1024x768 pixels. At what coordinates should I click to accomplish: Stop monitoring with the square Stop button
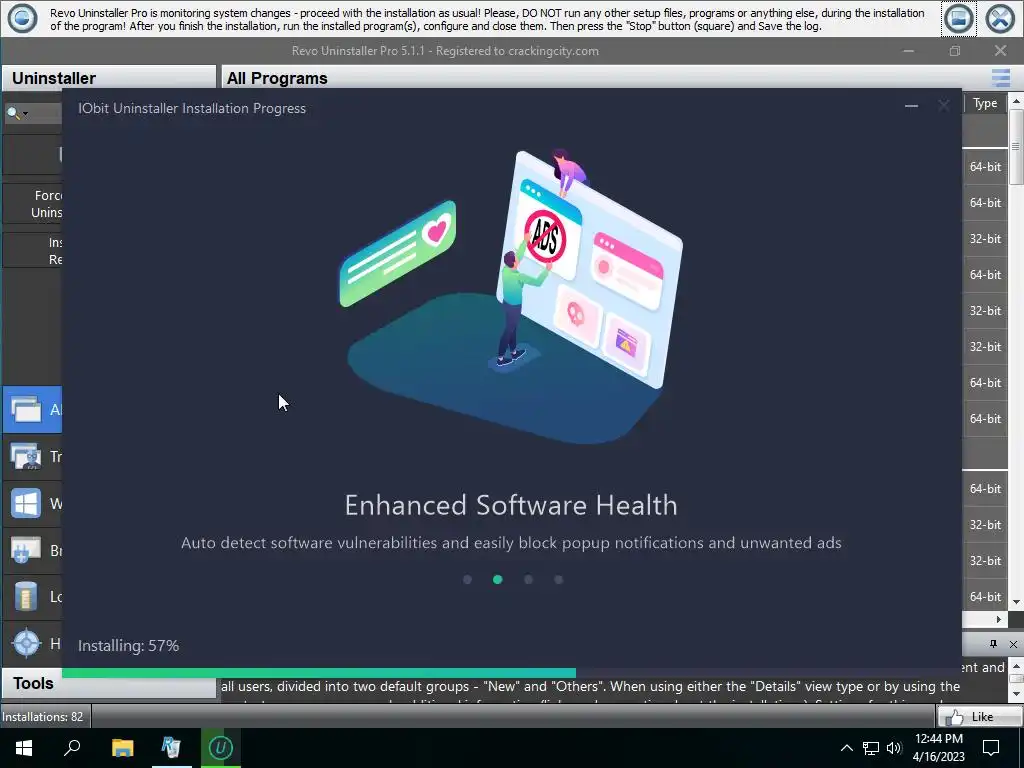pos(959,18)
